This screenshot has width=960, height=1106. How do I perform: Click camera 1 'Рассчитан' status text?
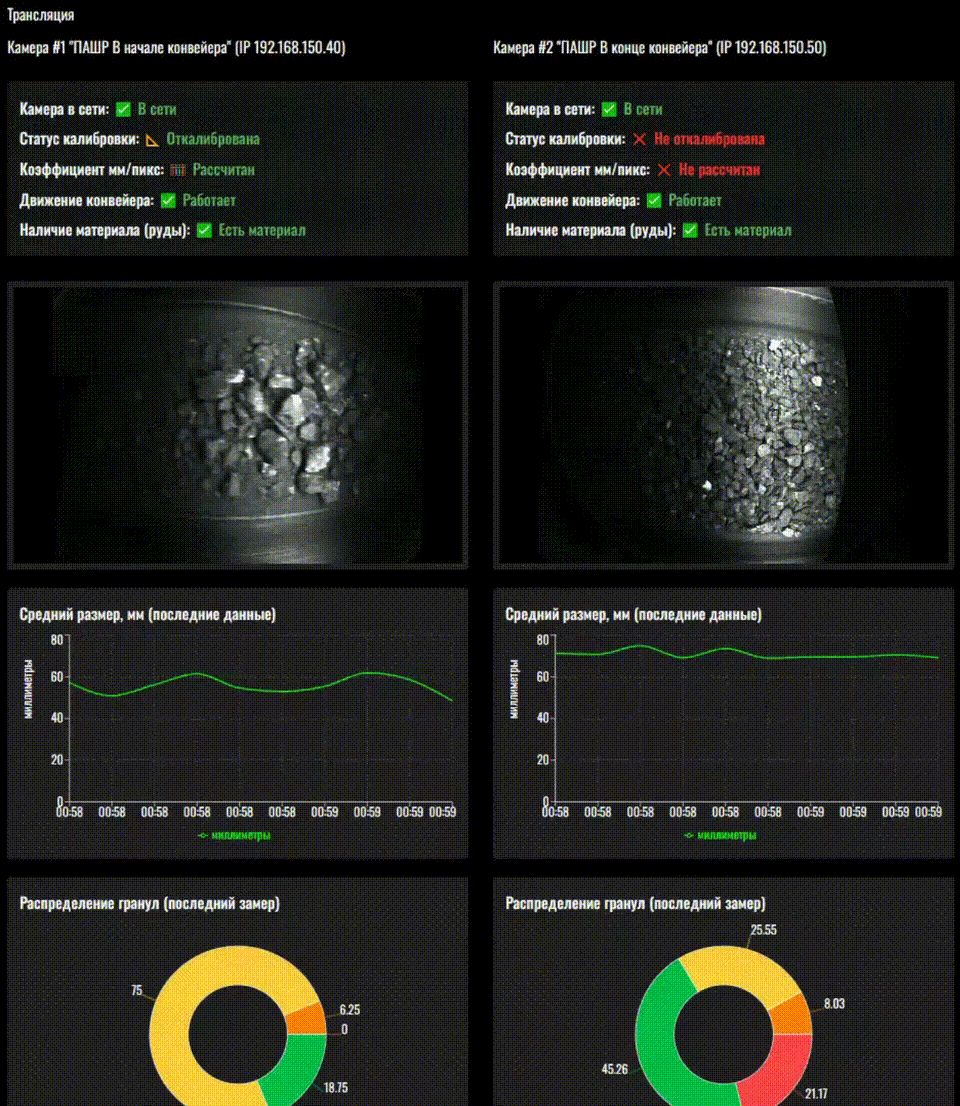tap(224, 170)
